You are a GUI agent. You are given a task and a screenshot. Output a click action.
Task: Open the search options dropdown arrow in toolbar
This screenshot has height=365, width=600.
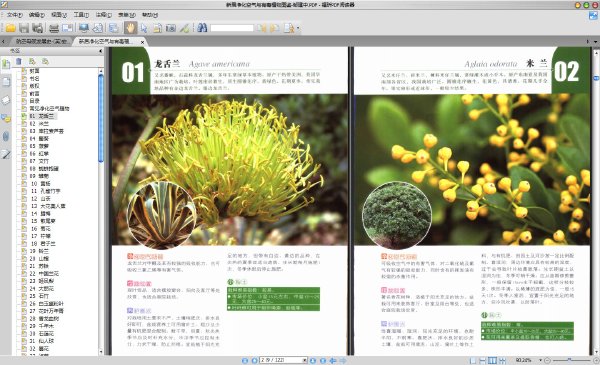pyautogui.click(x=298, y=28)
